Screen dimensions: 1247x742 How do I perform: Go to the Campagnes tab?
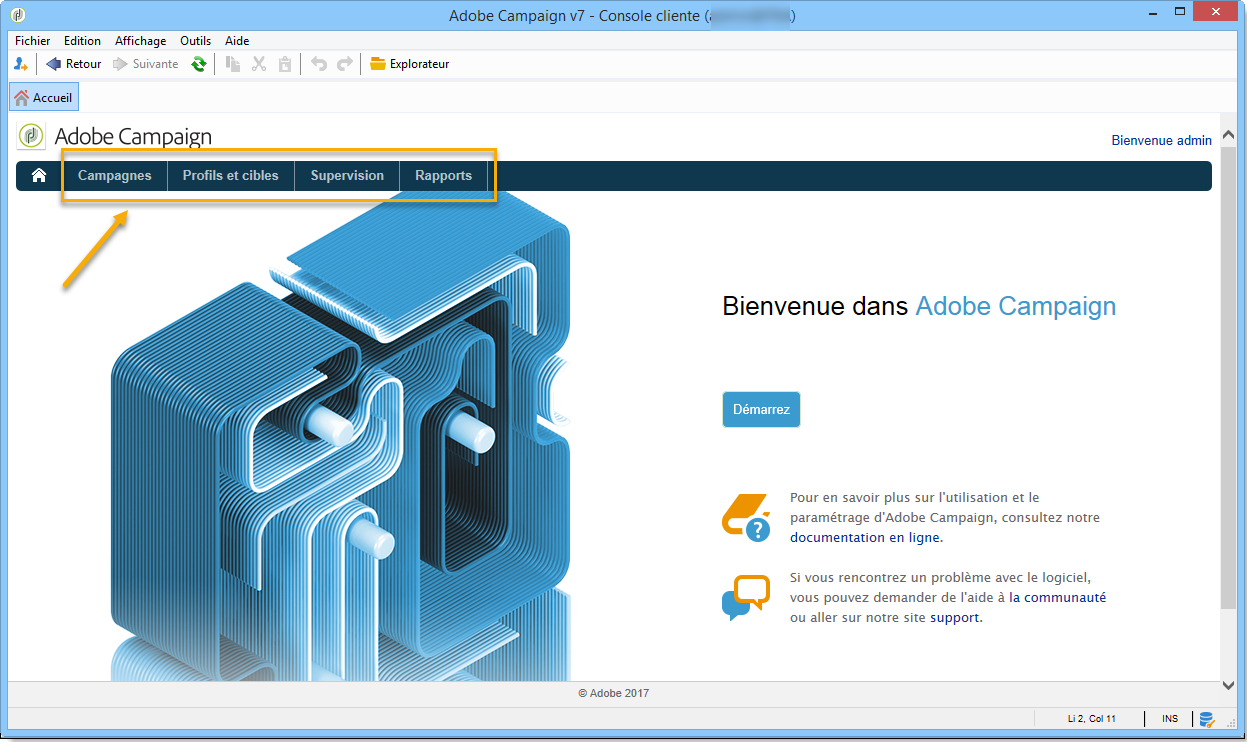point(115,175)
